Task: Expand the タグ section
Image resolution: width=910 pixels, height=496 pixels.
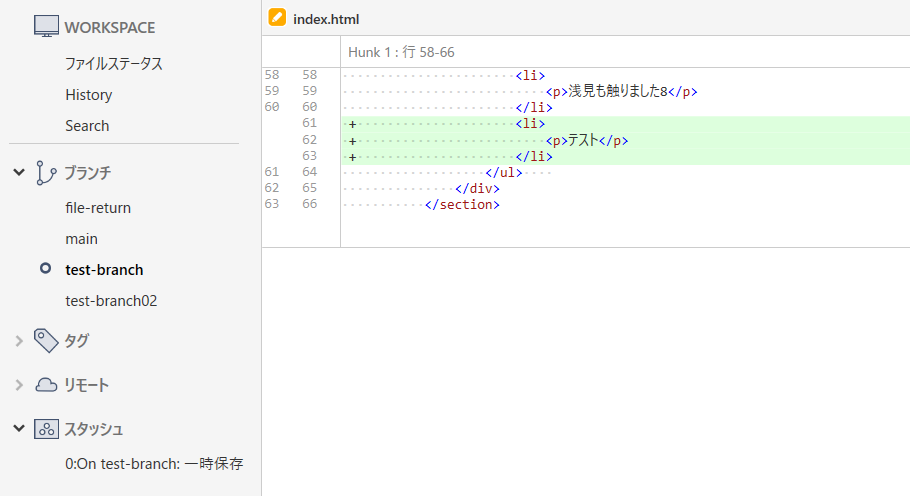Action: [19, 341]
